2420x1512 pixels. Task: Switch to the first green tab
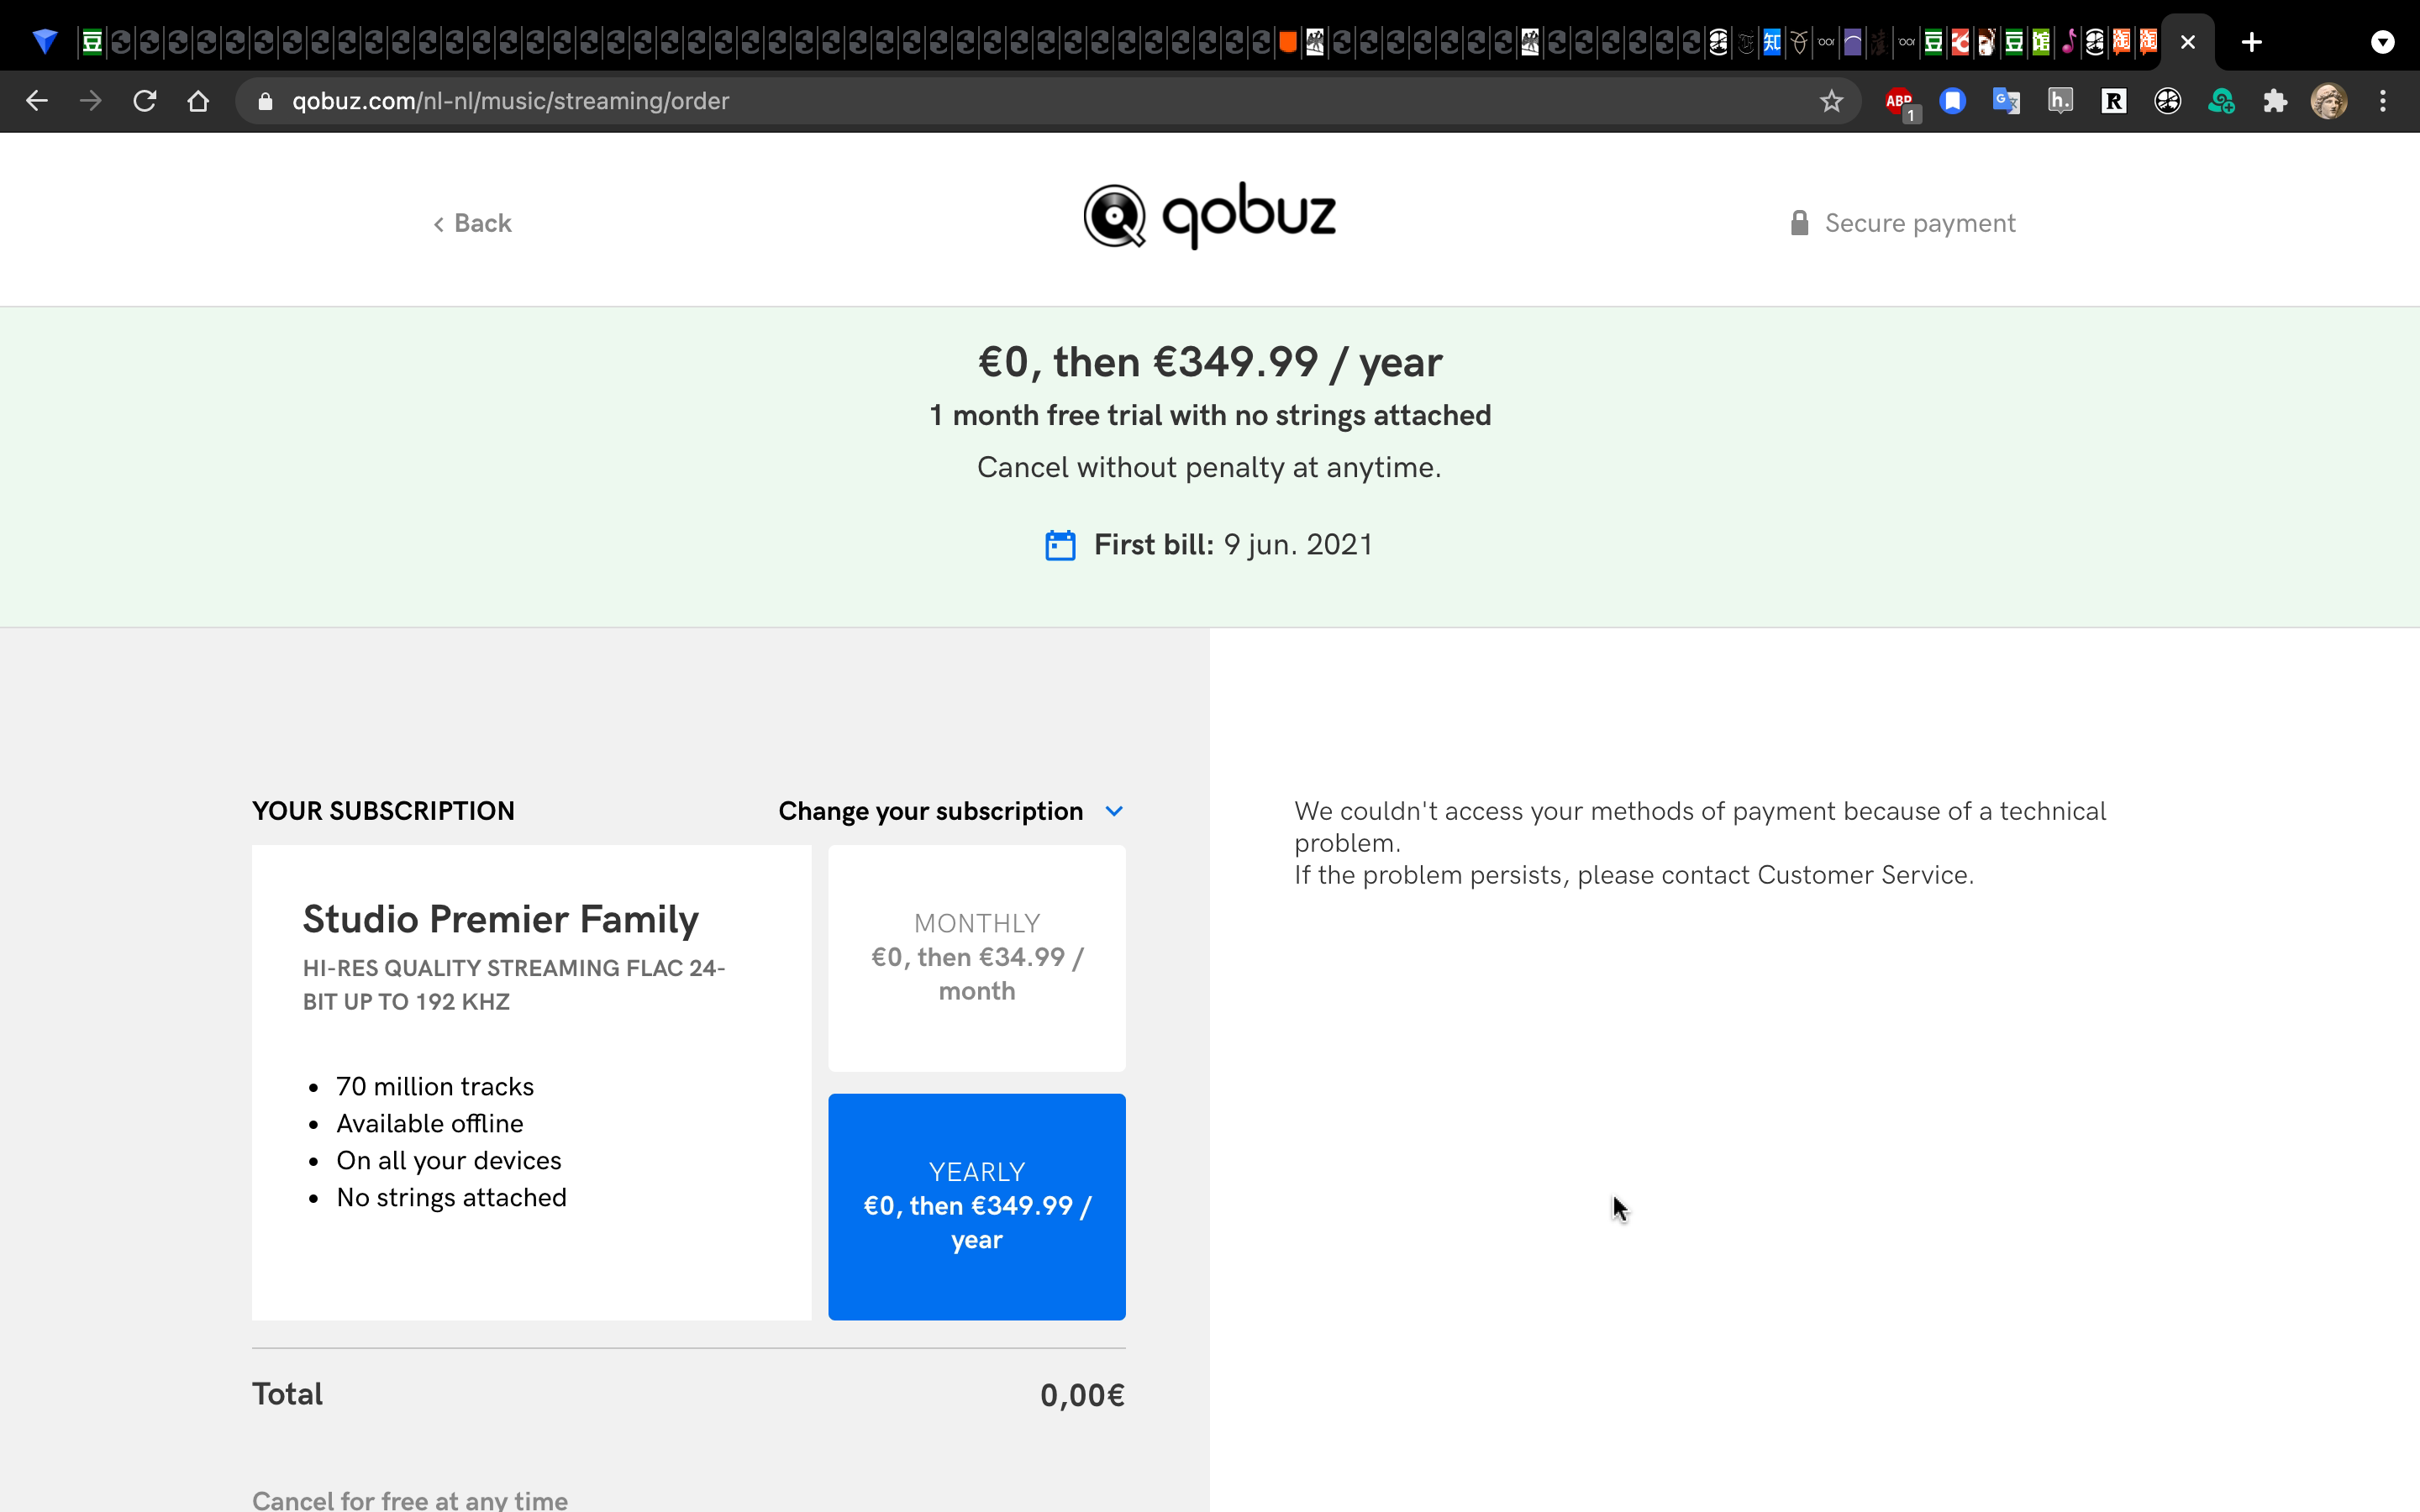click(x=91, y=42)
